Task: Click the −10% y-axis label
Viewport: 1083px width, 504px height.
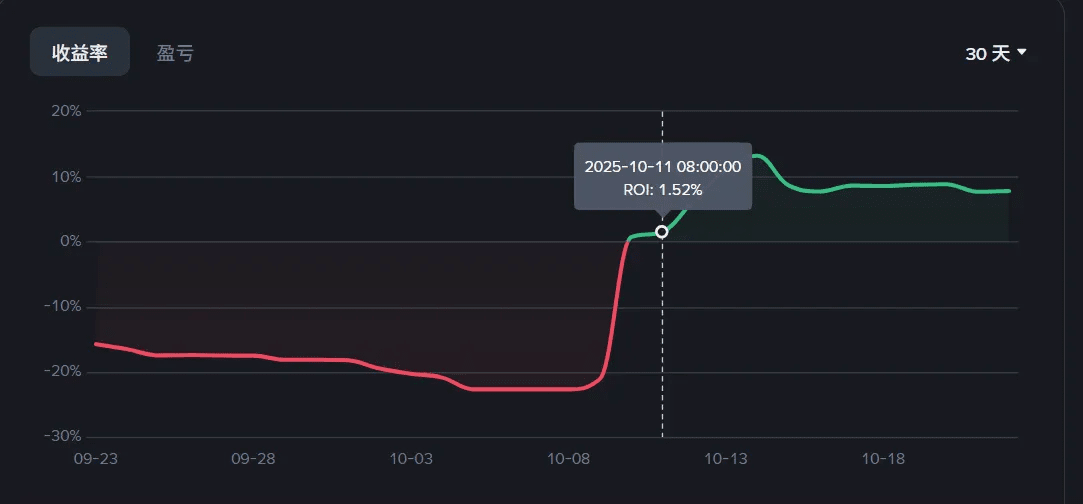Action: 62,307
